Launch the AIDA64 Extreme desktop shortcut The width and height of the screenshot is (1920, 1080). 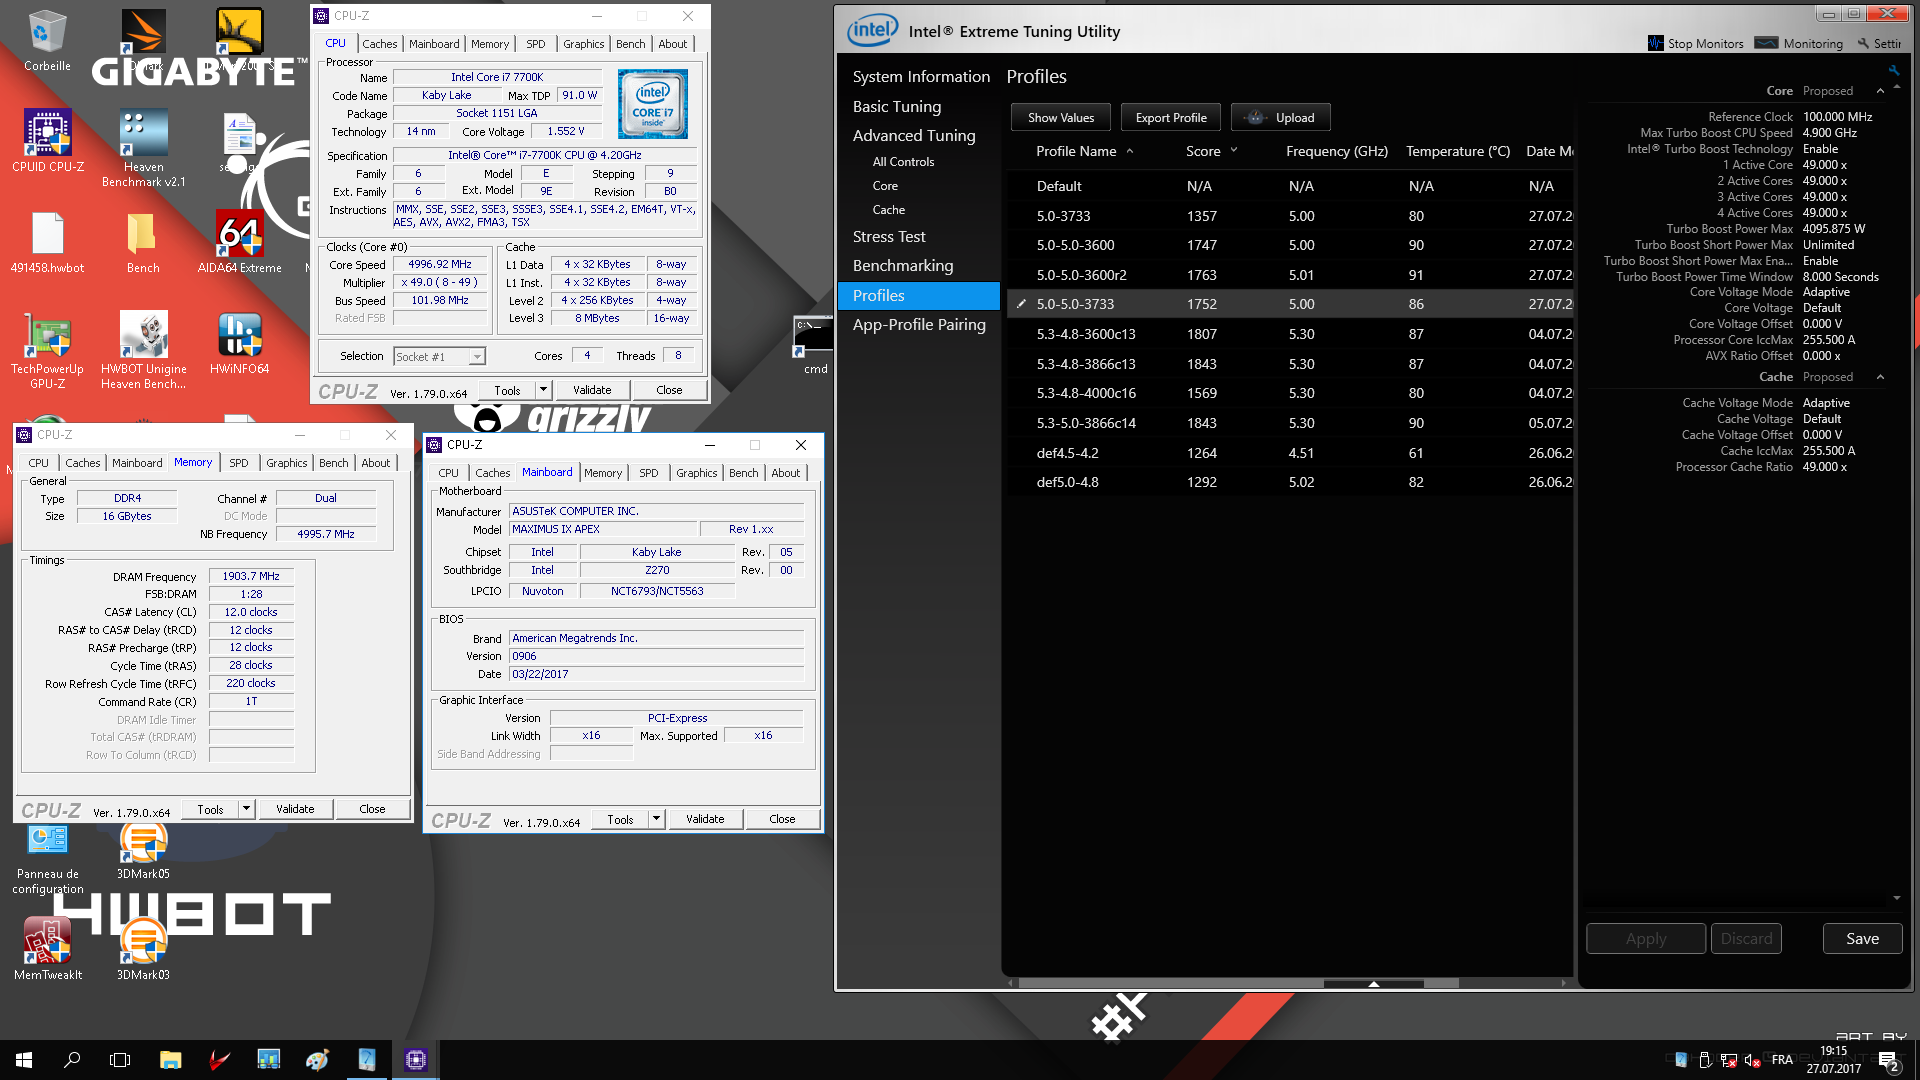[239, 243]
